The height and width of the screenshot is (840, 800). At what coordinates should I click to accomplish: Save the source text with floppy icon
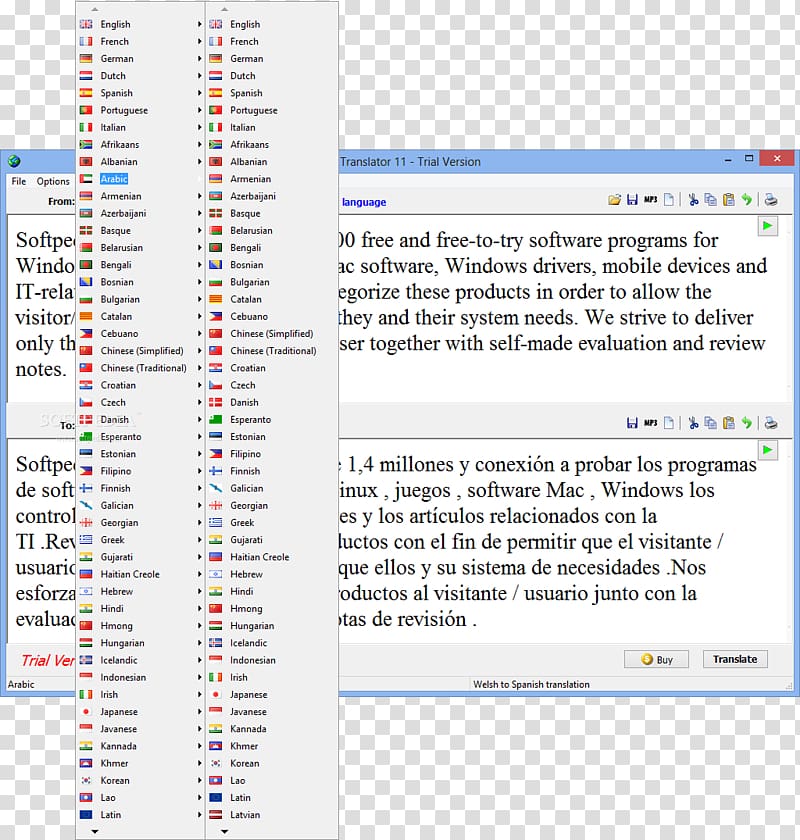click(632, 200)
